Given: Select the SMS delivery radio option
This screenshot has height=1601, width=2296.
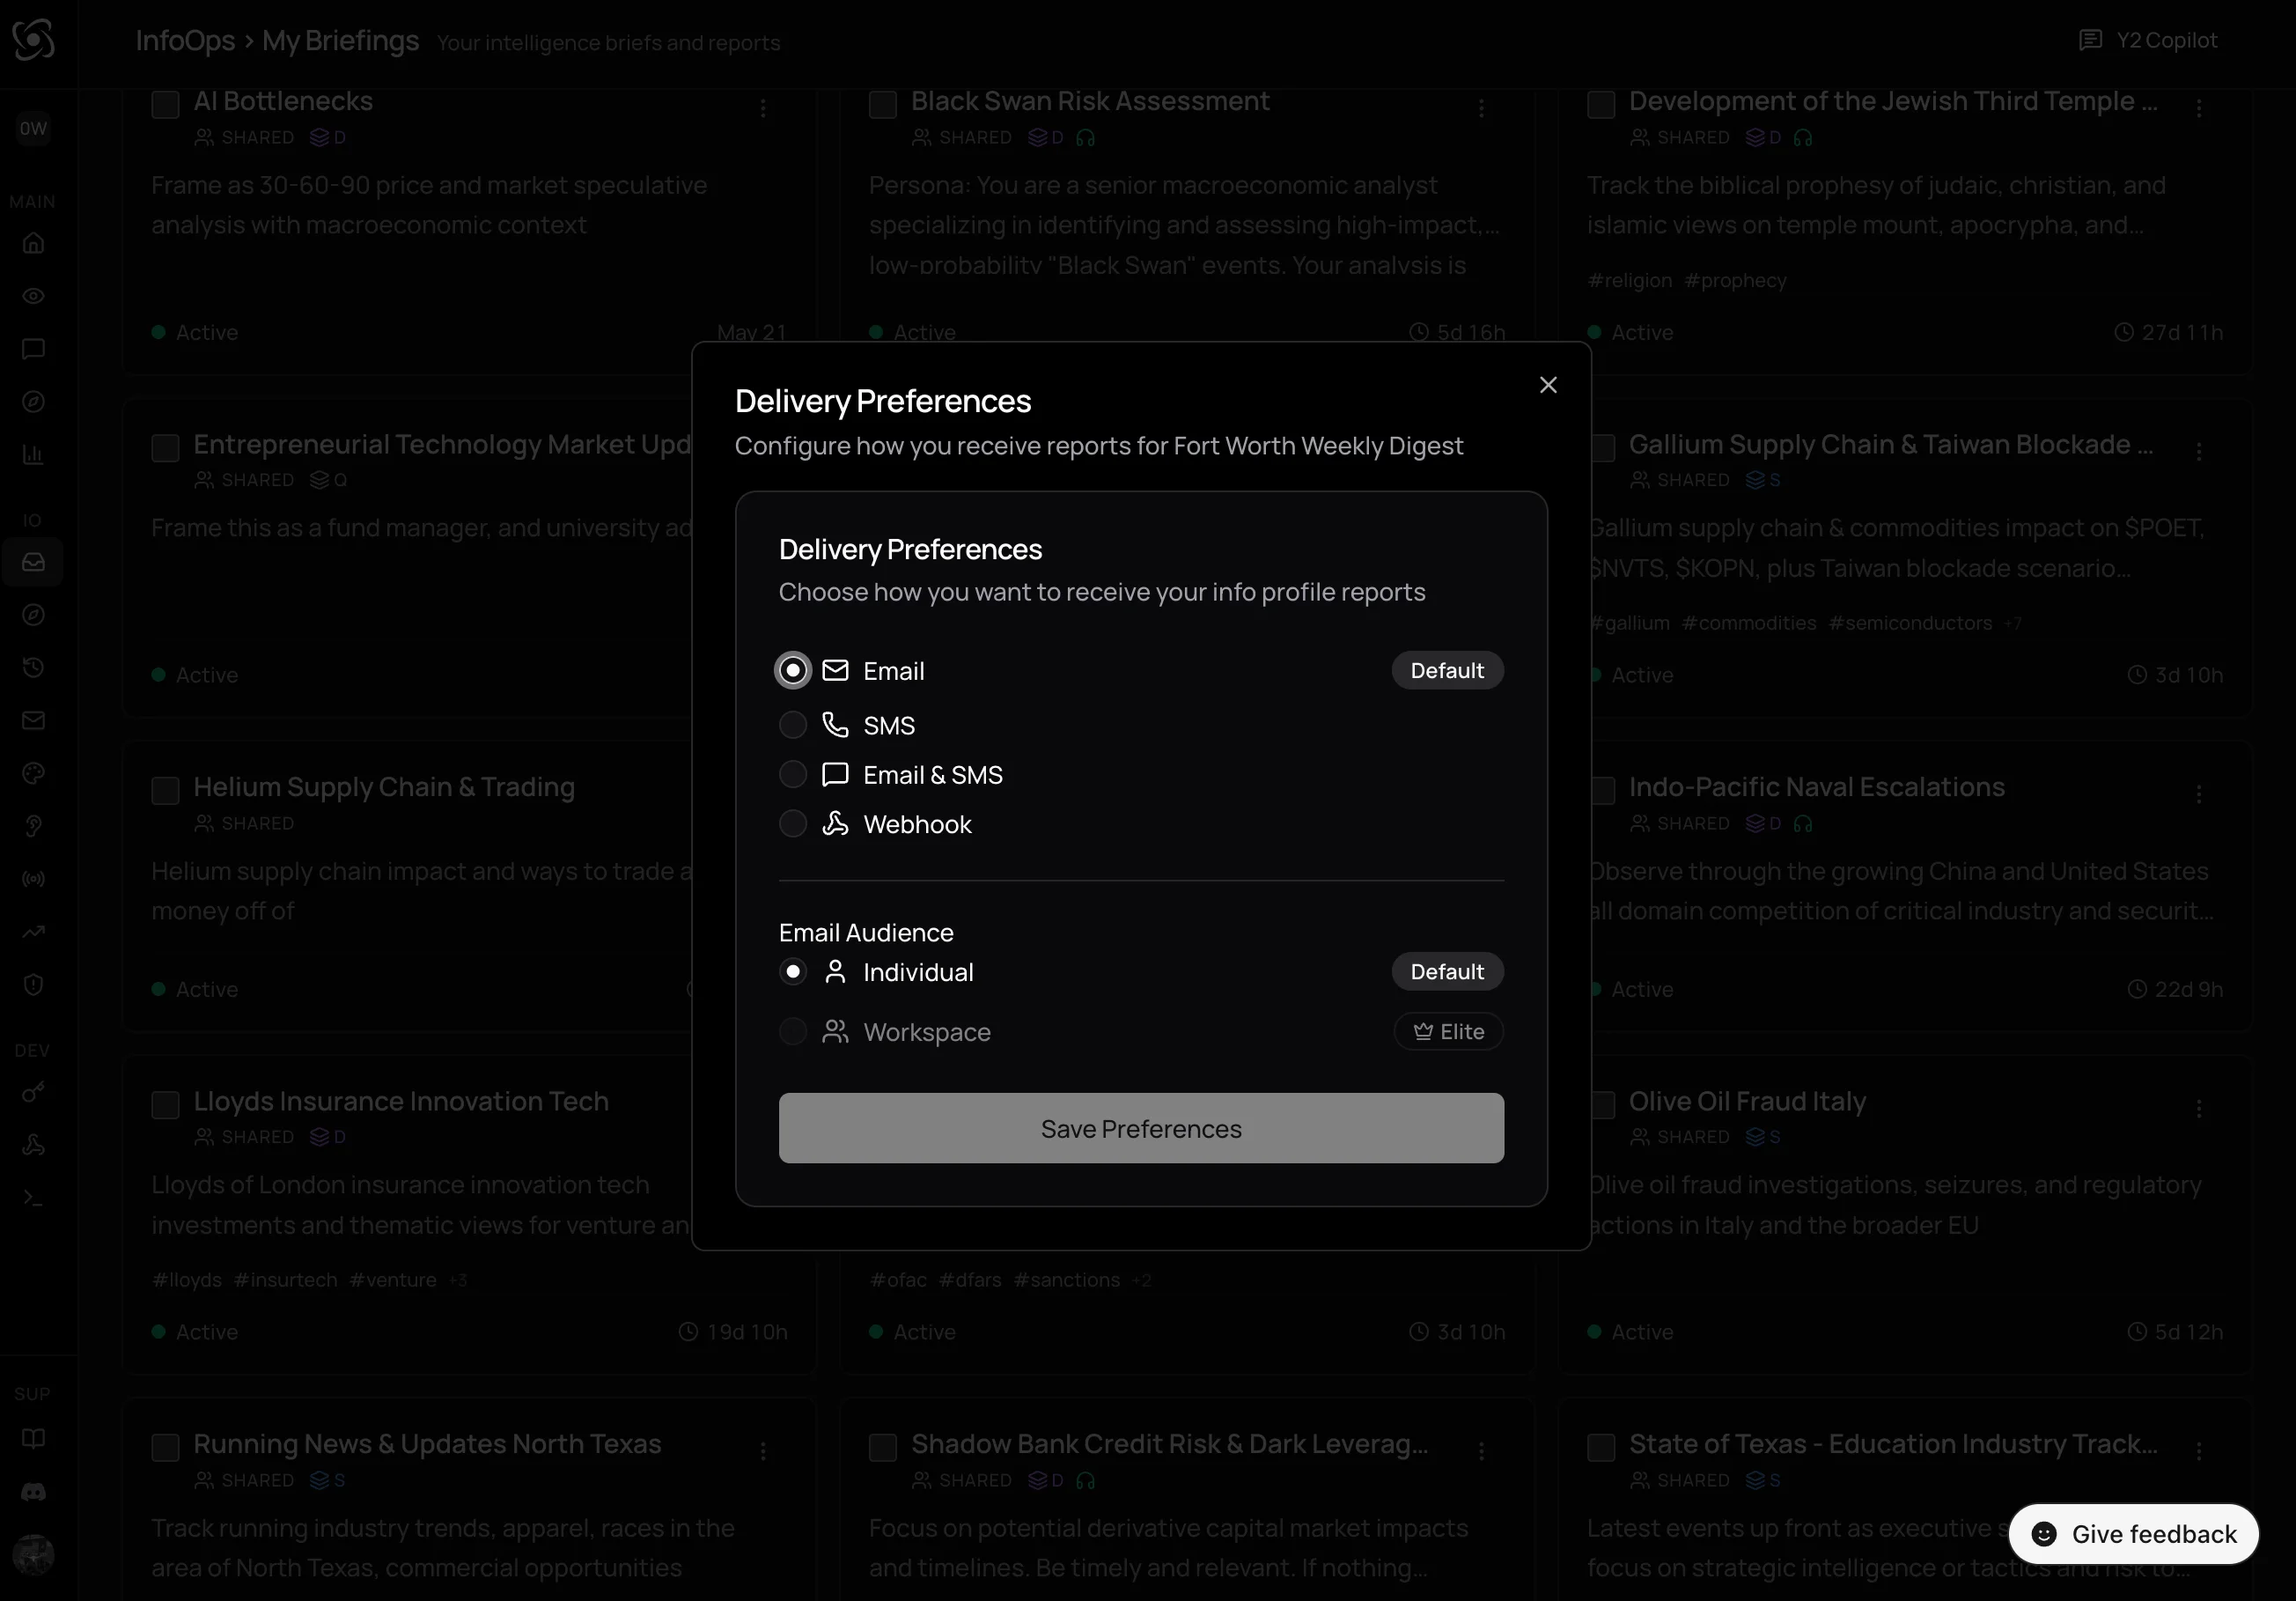Looking at the screenshot, I should (793, 725).
